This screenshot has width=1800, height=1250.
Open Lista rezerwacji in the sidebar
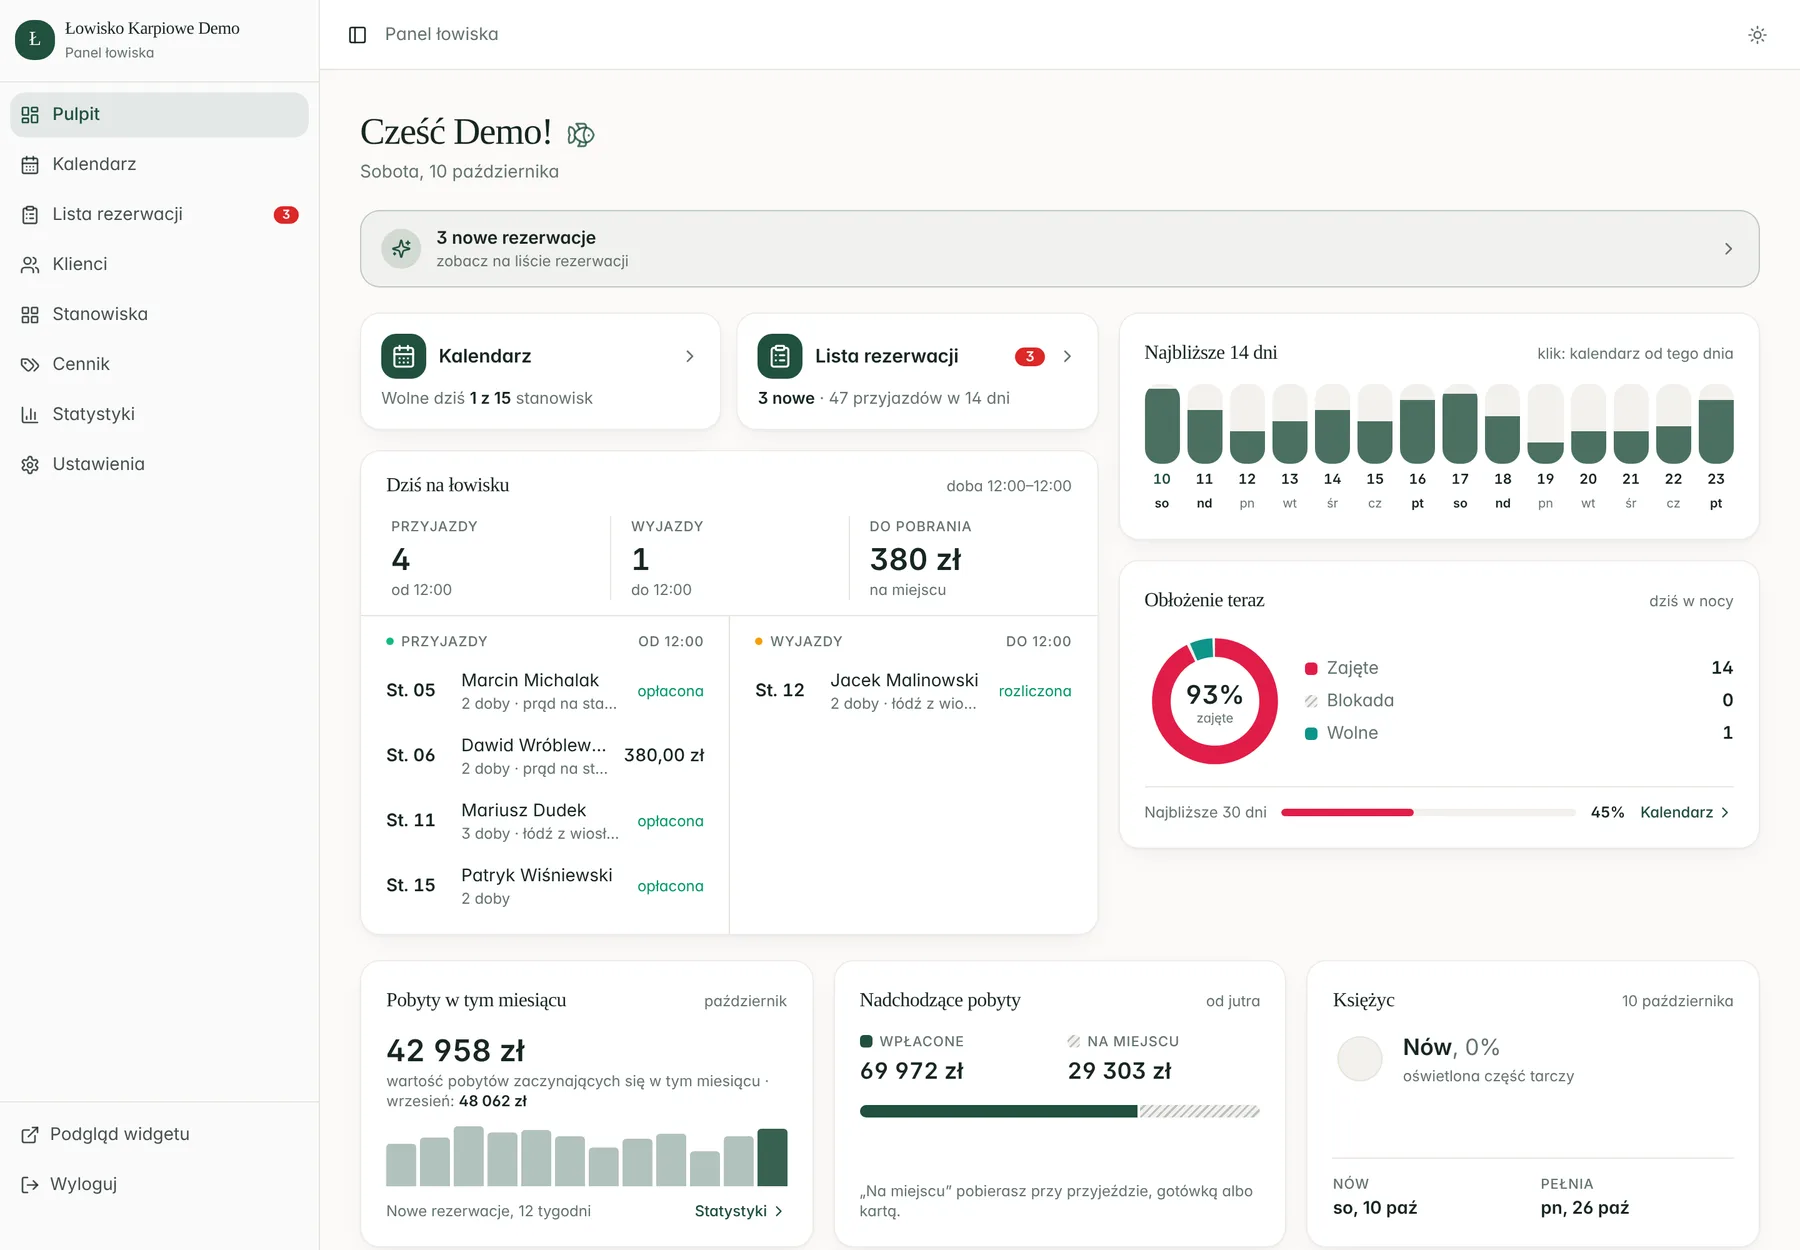159,215
